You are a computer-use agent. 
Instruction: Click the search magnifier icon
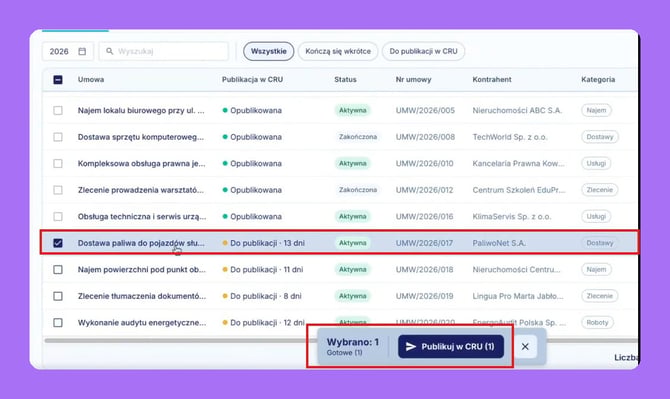click(109, 51)
